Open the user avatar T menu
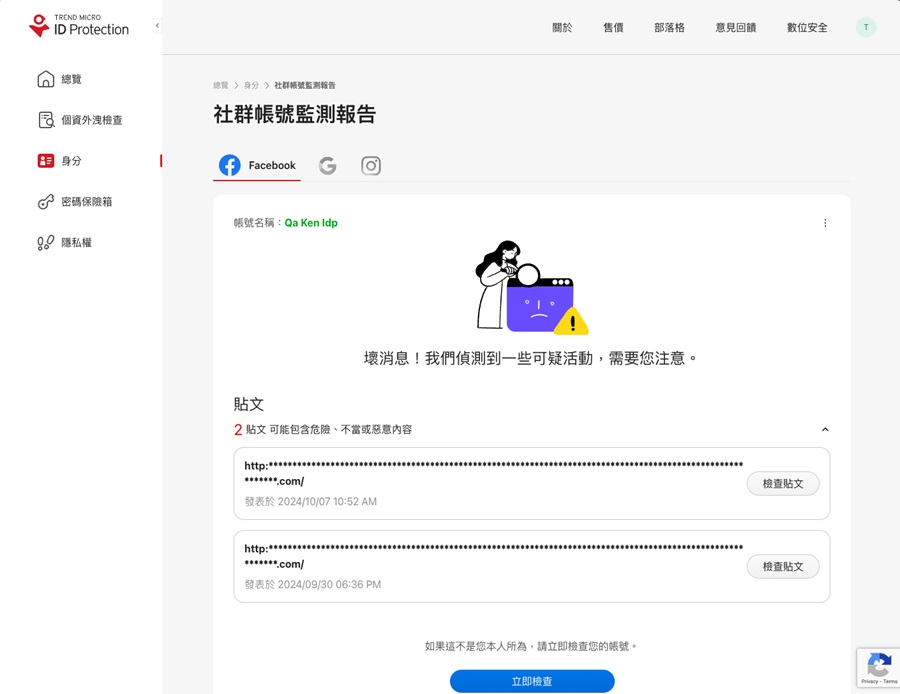900x694 pixels. pos(866,28)
